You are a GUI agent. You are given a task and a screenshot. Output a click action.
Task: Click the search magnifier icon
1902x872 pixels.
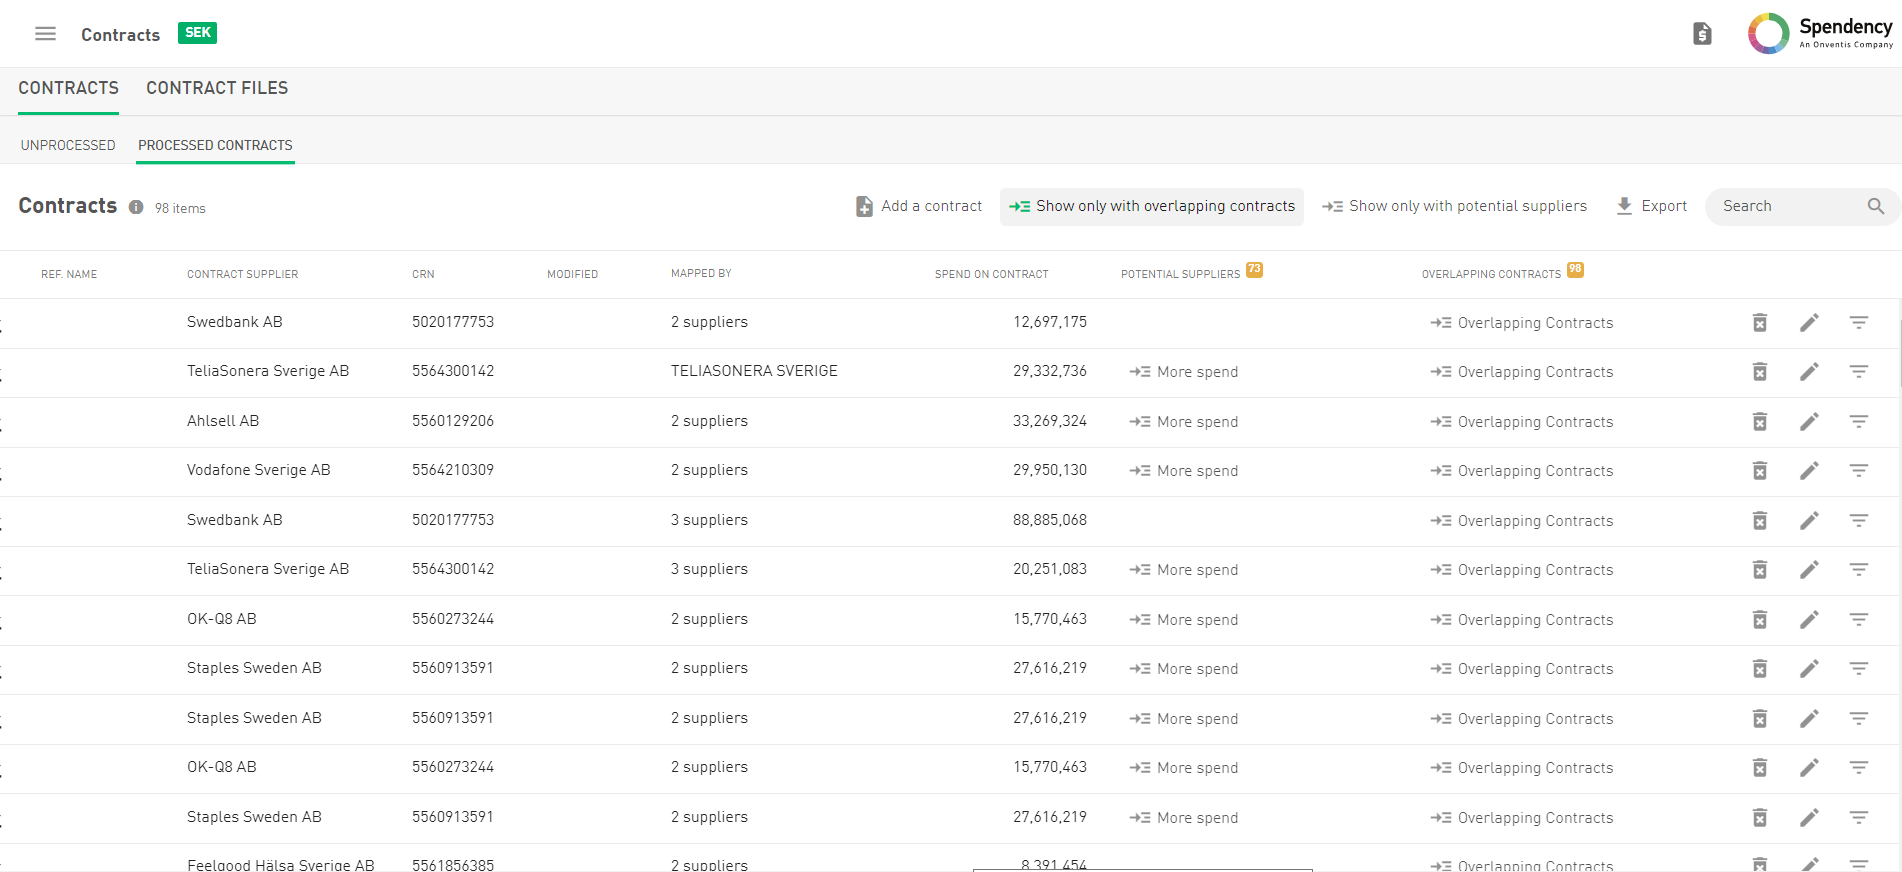[1875, 206]
